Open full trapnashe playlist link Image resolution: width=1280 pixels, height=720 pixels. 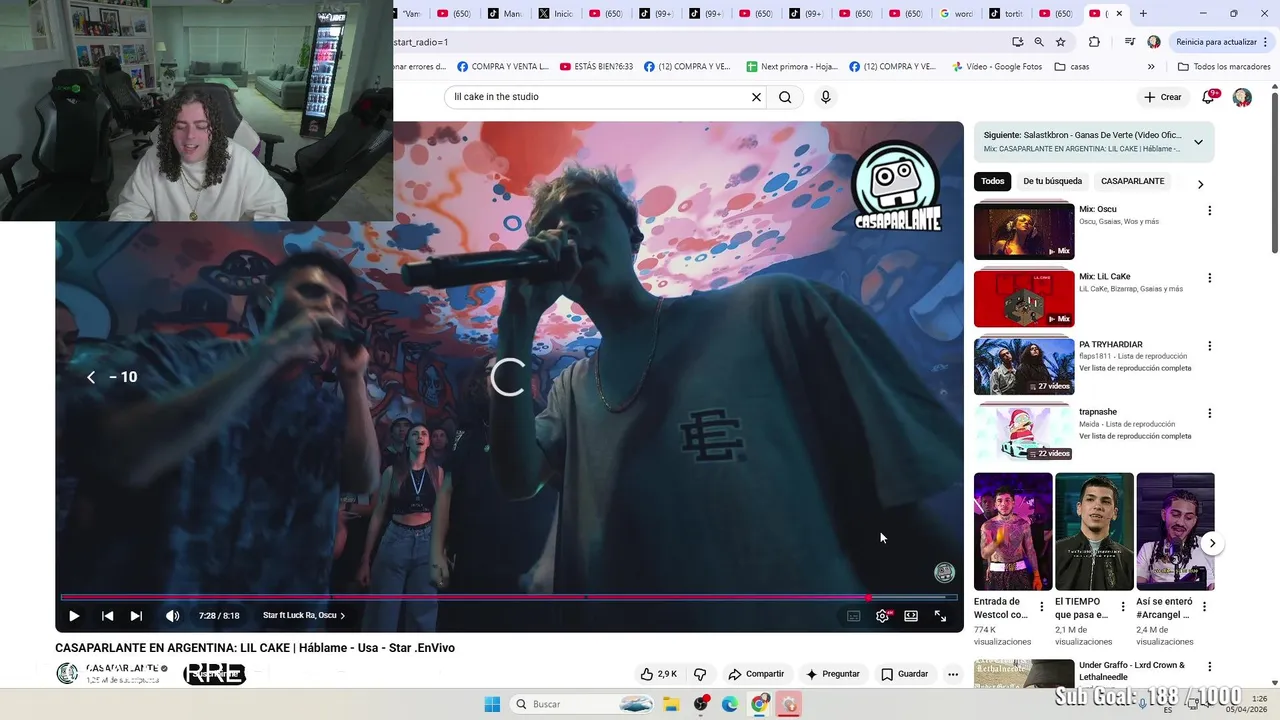1135,436
